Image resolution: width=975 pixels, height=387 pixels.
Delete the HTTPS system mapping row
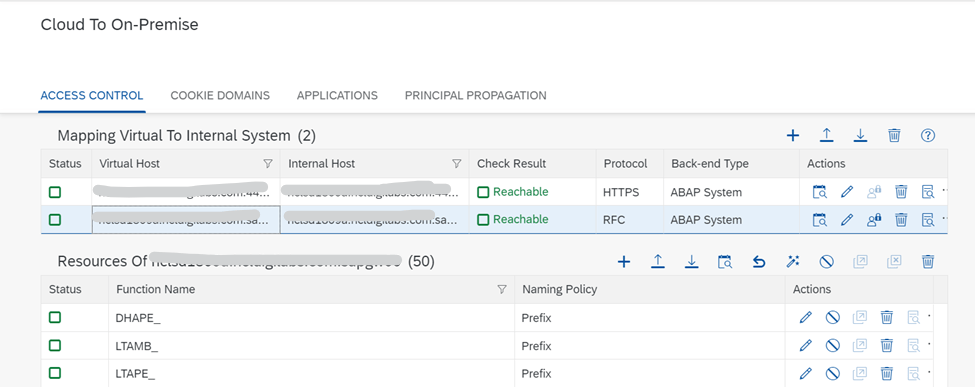click(900, 192)
